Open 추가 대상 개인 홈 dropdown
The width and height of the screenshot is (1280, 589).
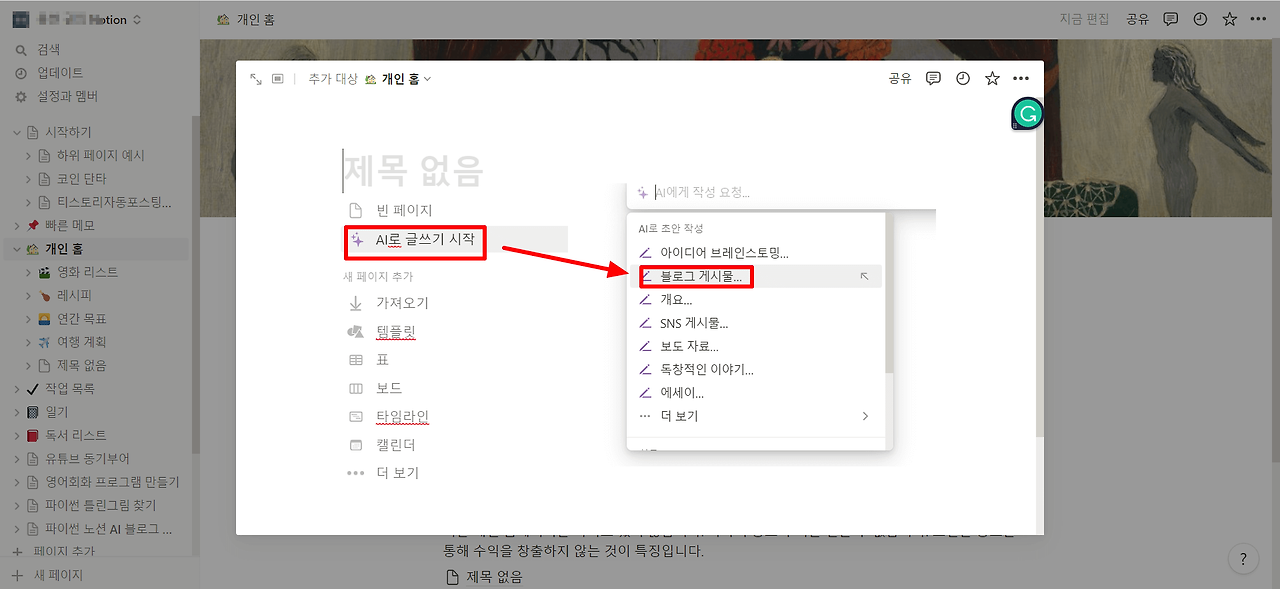370,79
